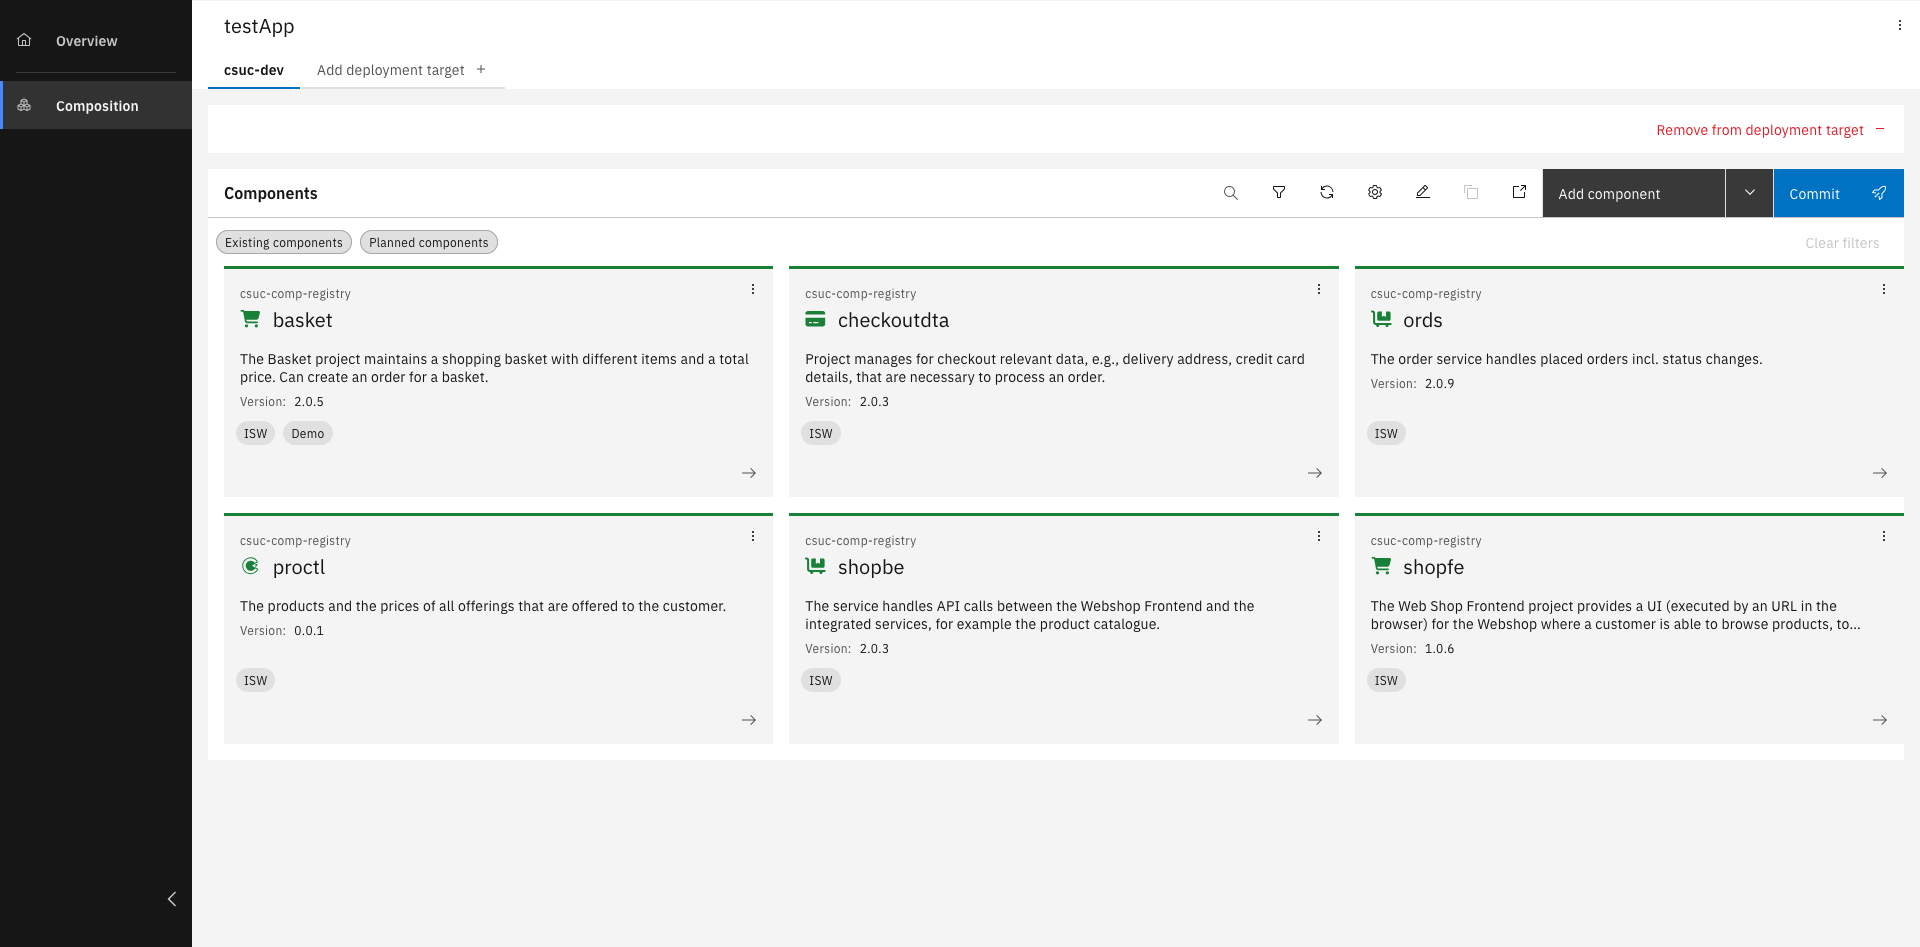This screenshot has width=1920, height=947.
Task: Select the edit pencil icon
Action: coord(1423,192)
